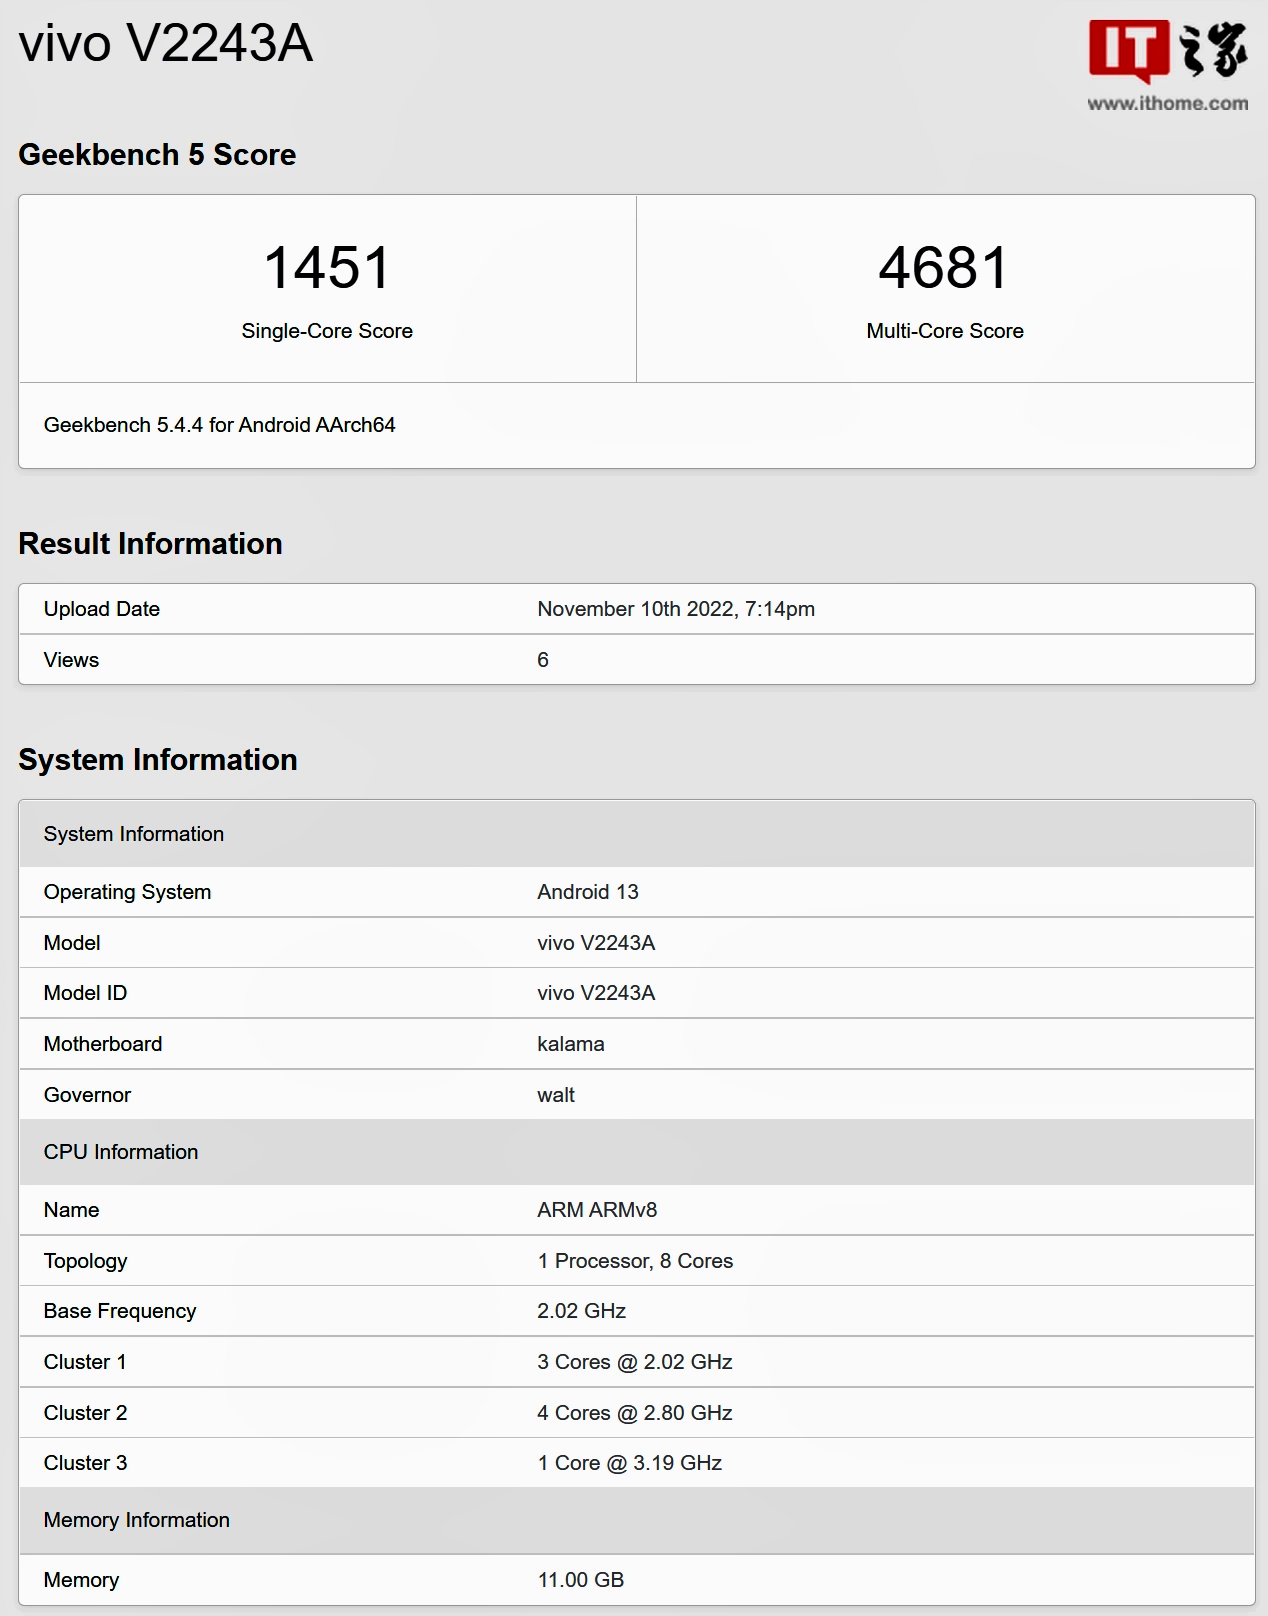Select the Views count value 6
Image resolution: width=1268 pixels, height=1616 pixels.
pos(543,660)
